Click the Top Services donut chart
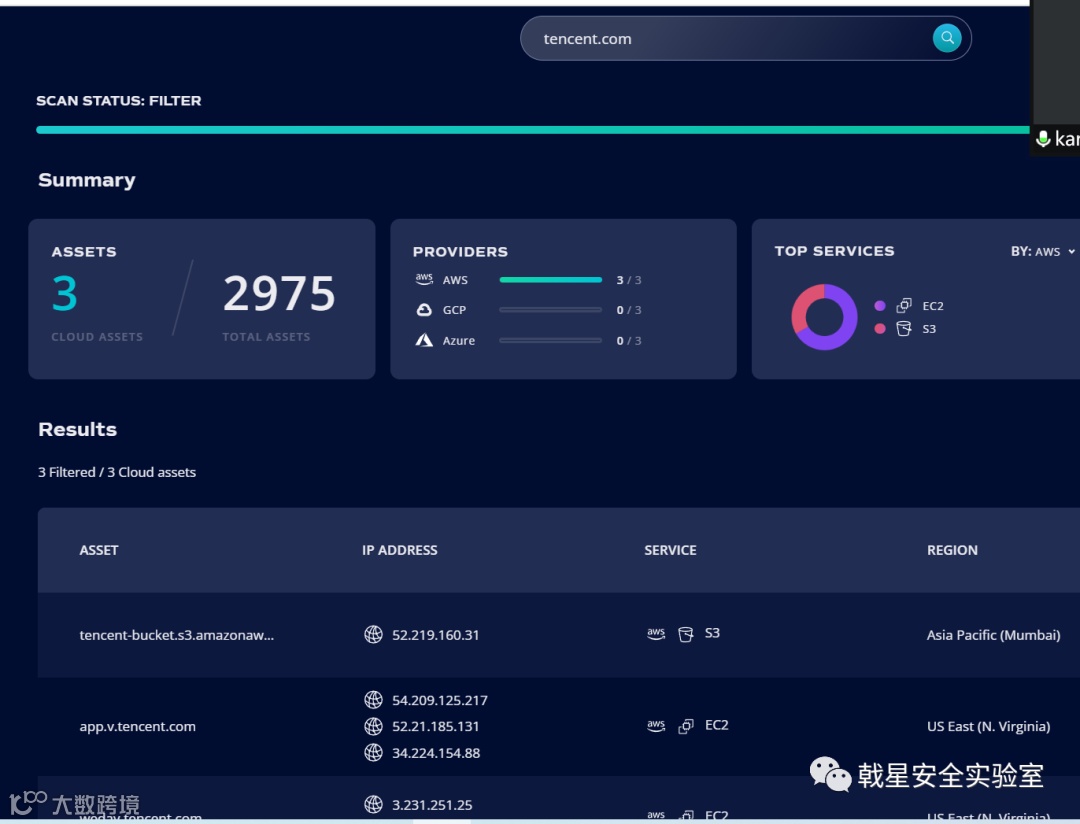This screenshot has height=824, width=1080. coord(824,317)
